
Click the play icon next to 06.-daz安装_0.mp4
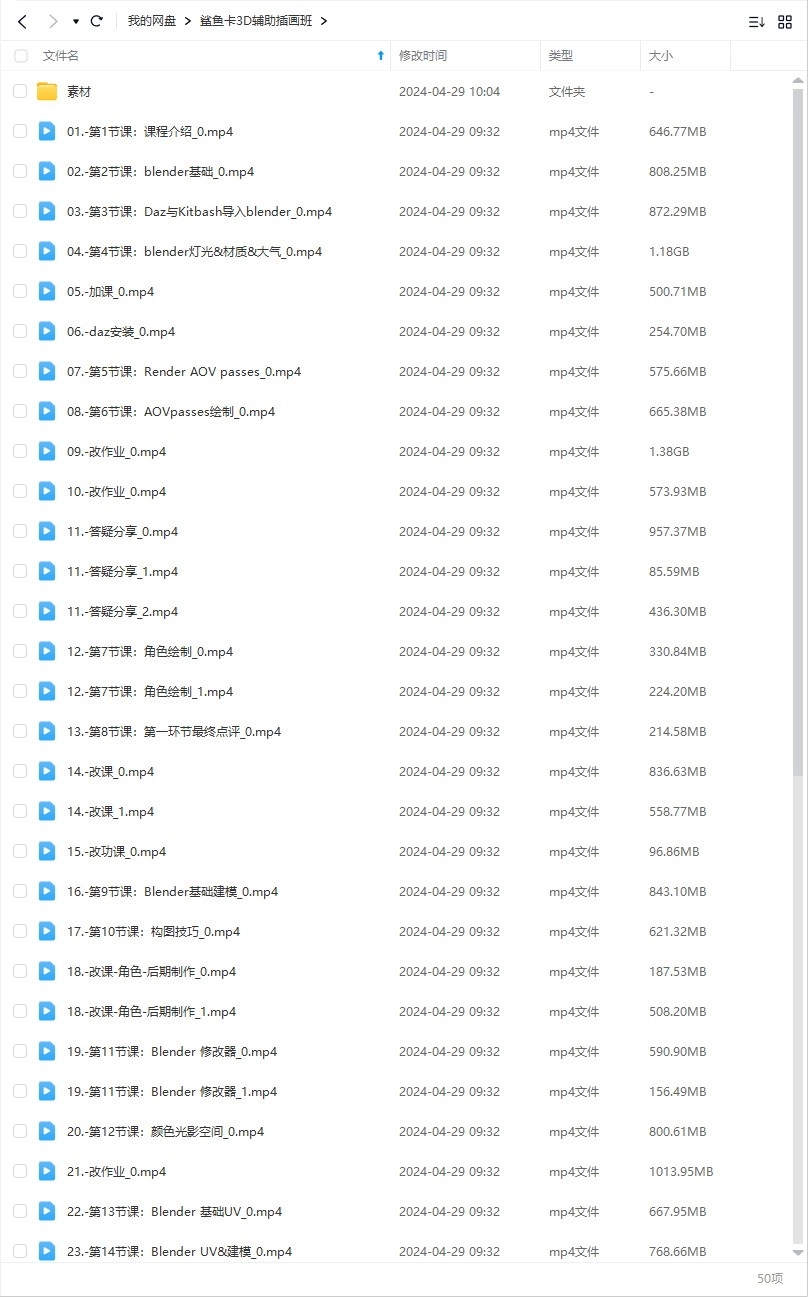[47, 331]
